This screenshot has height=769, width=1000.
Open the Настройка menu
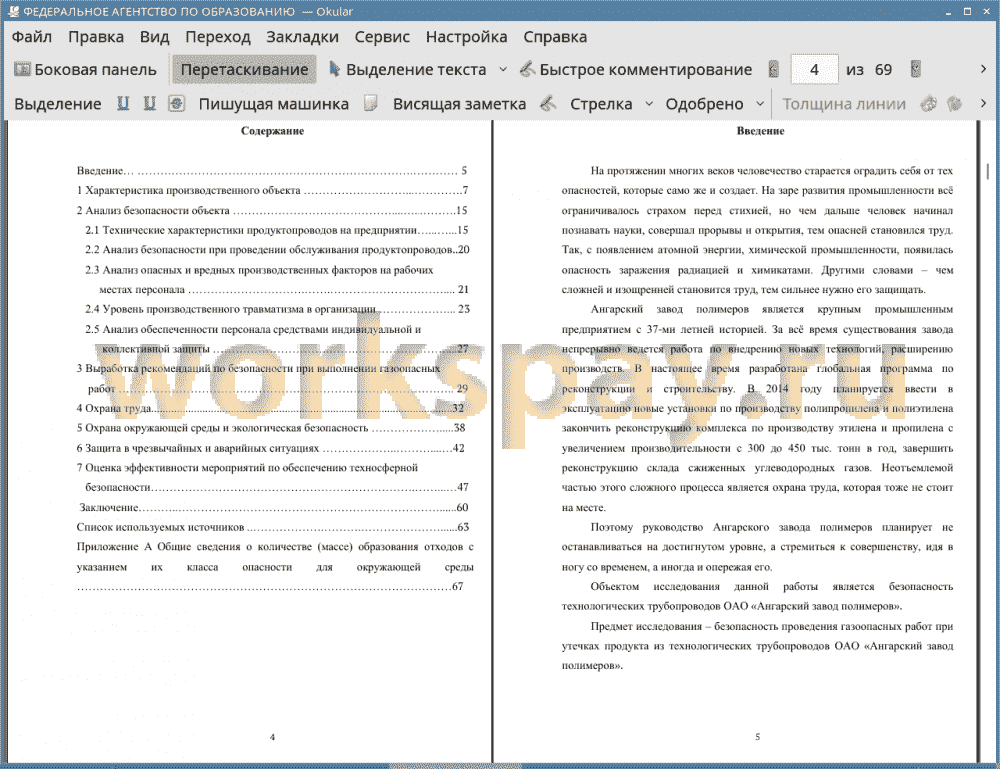point(466,37)
